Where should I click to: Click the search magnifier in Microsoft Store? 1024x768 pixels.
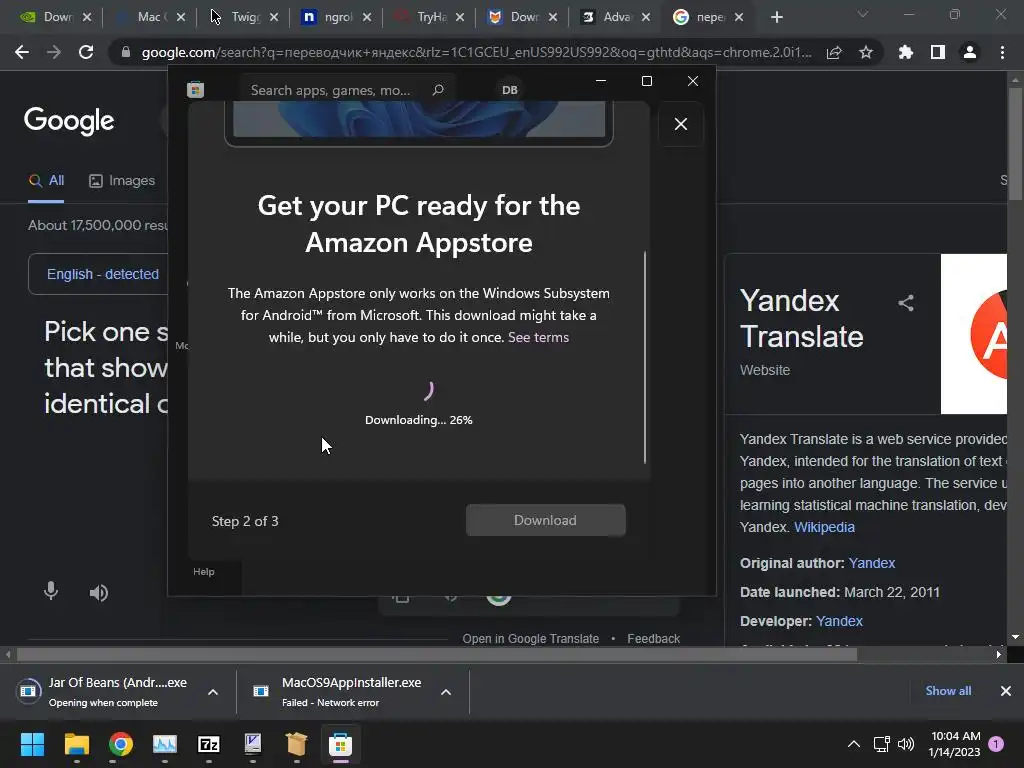[x=438, y=89]
